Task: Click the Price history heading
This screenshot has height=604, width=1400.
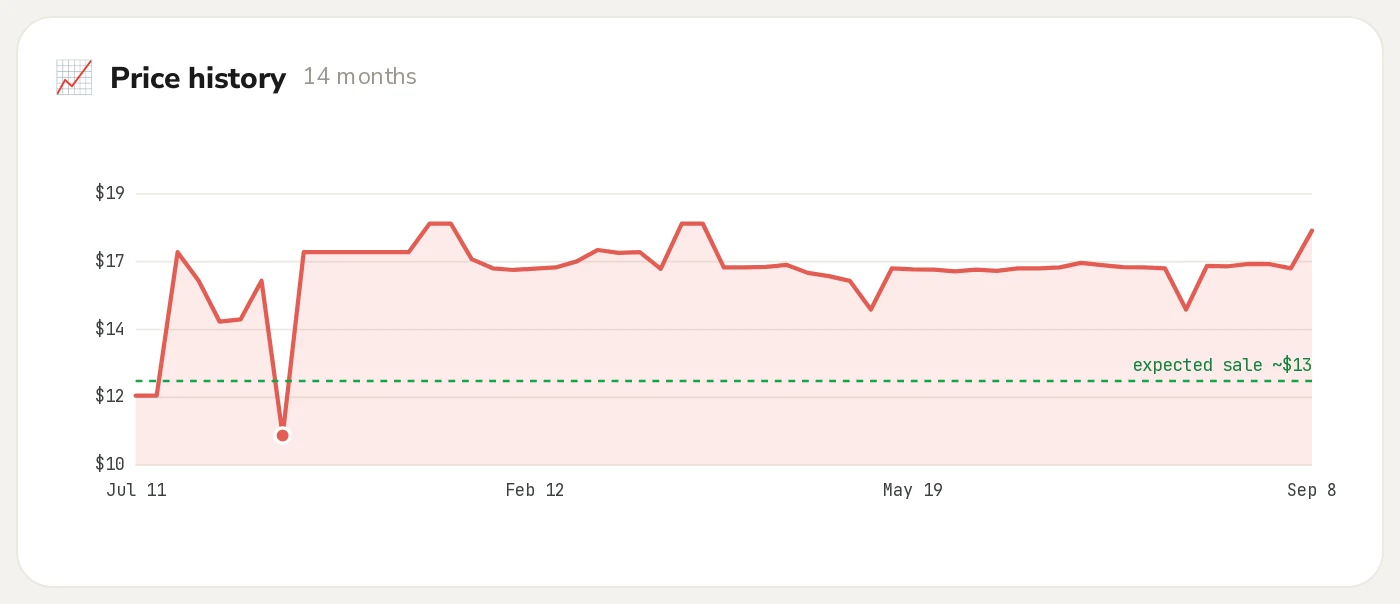Action: [198, 77]
